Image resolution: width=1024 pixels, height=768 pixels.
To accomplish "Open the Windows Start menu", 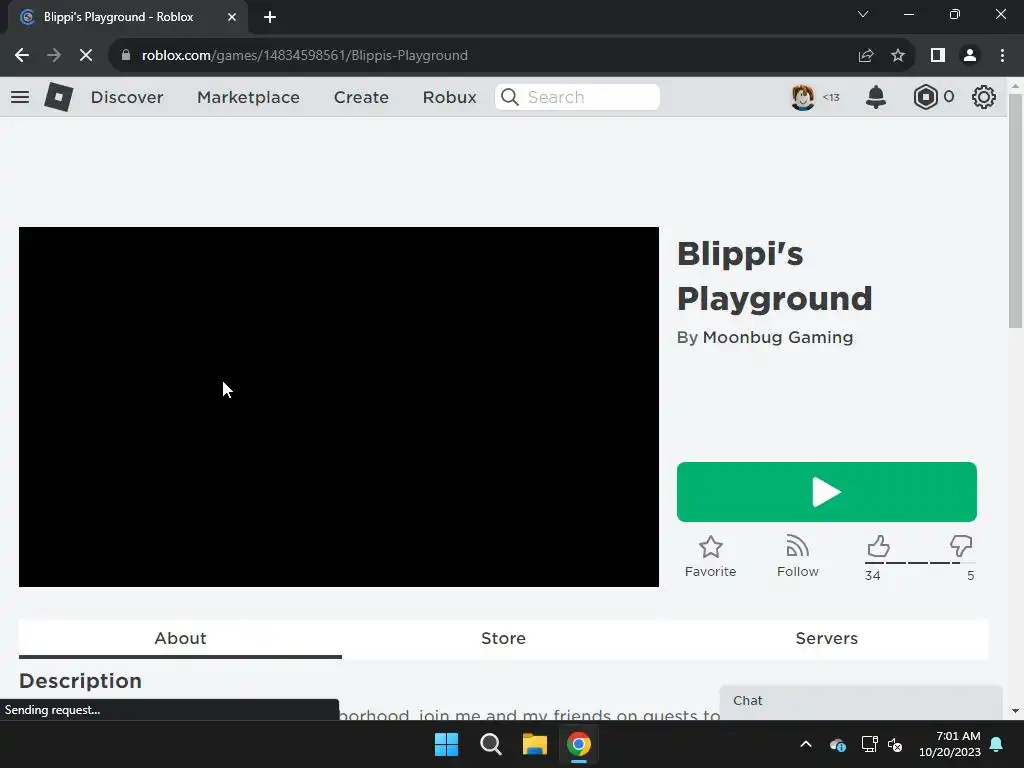I will [x=447, y=744].
